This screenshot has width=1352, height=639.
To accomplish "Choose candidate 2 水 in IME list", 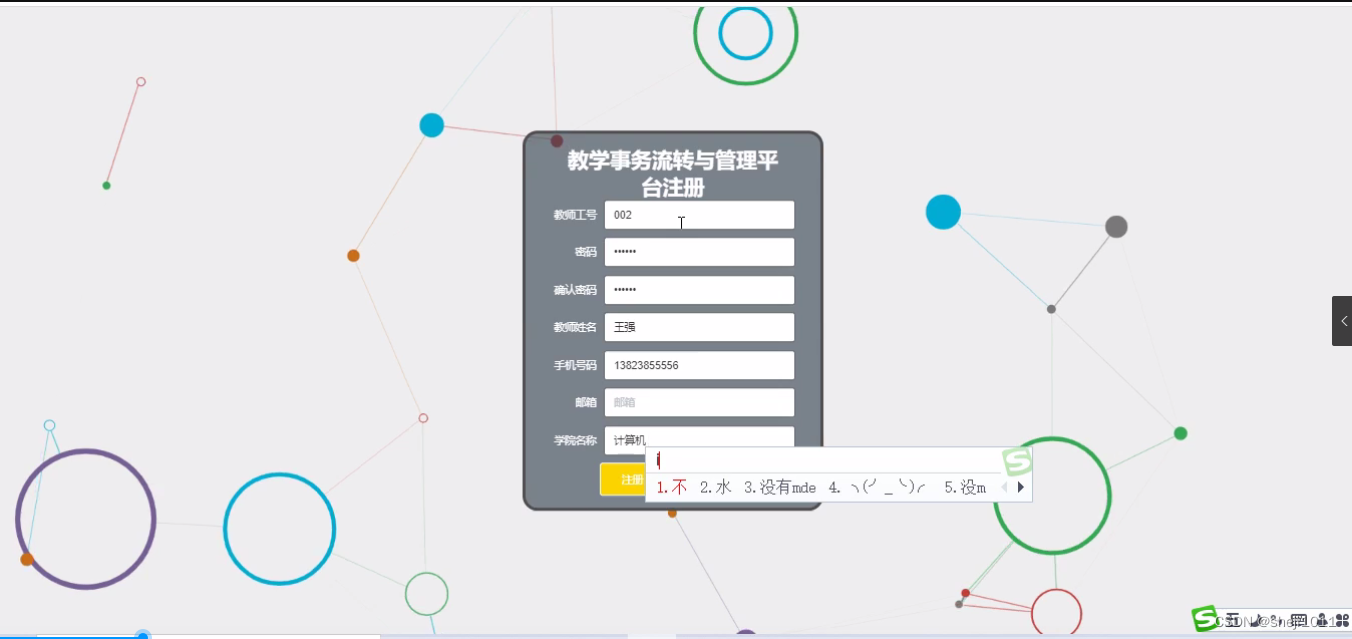I will 716,488.
